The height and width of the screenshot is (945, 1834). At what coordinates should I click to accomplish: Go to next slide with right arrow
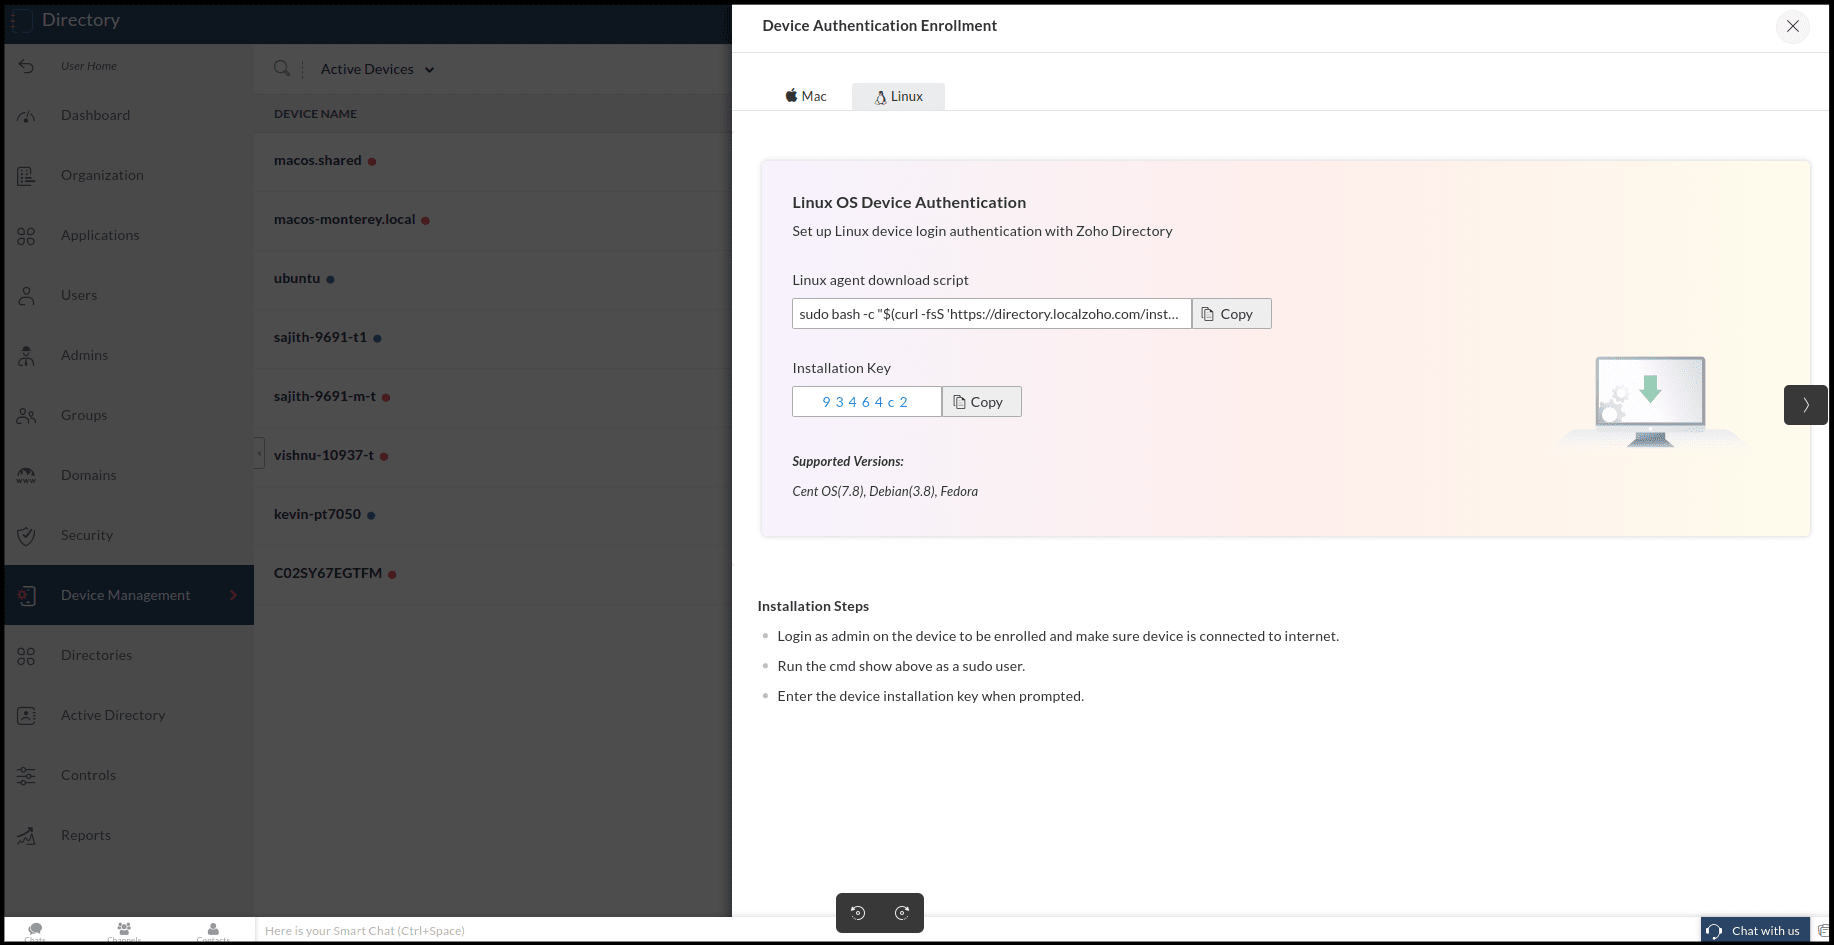tap(1806, 405)
